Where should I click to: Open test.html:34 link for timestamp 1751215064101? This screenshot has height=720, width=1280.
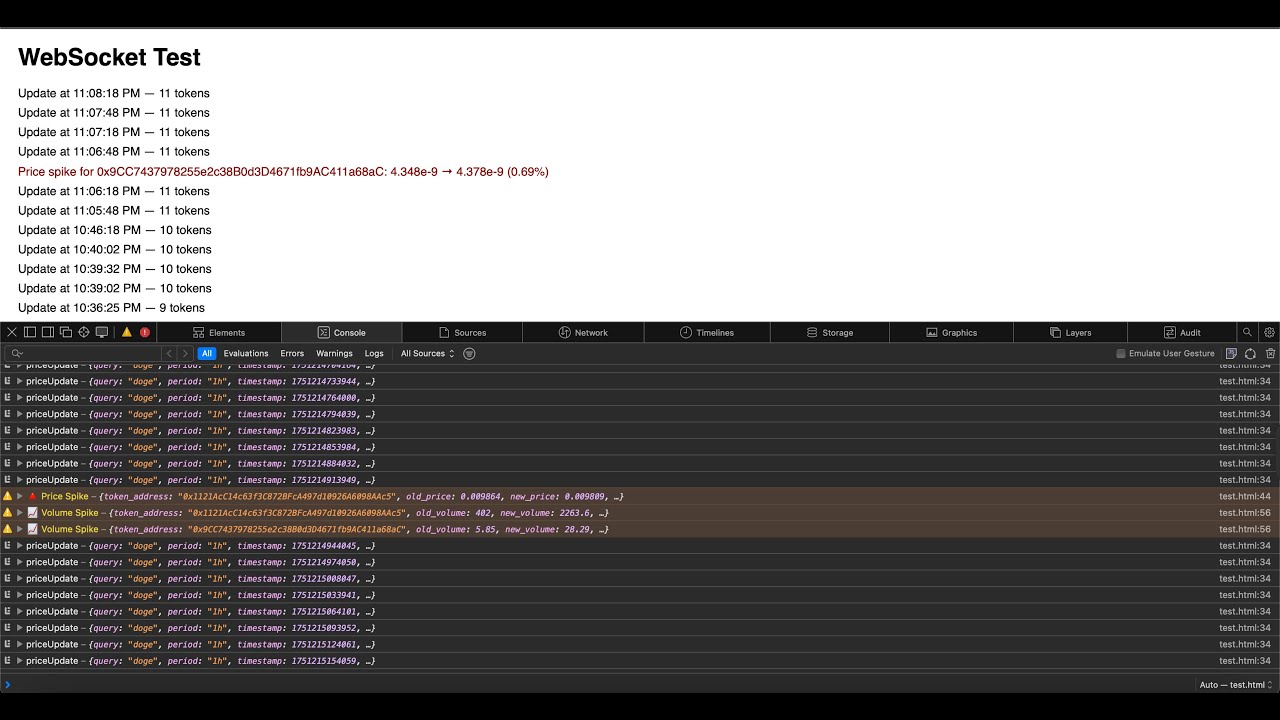point(1245,611)
